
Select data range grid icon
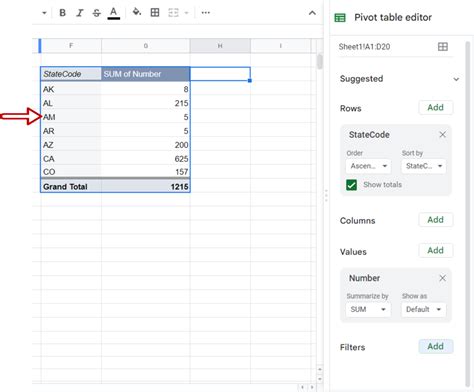pos(443,47)
